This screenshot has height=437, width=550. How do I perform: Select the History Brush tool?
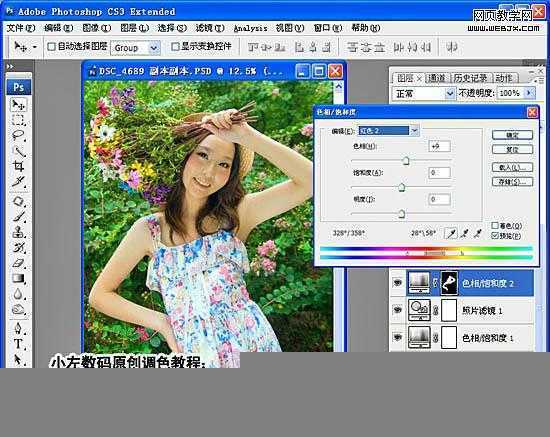click(19, 248)
